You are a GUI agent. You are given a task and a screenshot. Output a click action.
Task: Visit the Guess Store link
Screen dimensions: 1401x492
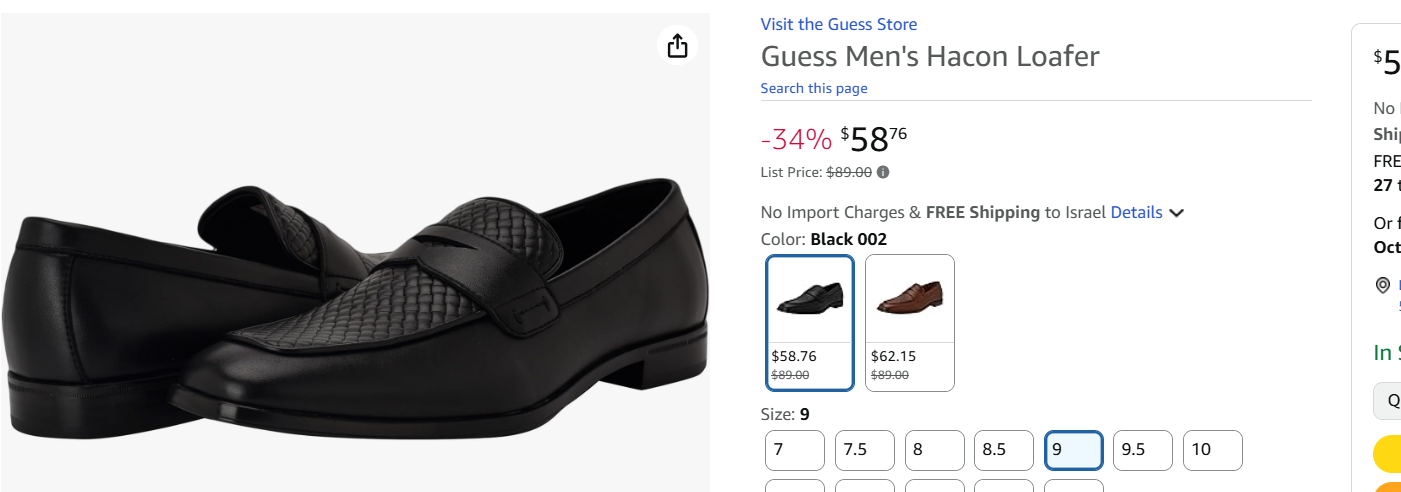(838, 24)
